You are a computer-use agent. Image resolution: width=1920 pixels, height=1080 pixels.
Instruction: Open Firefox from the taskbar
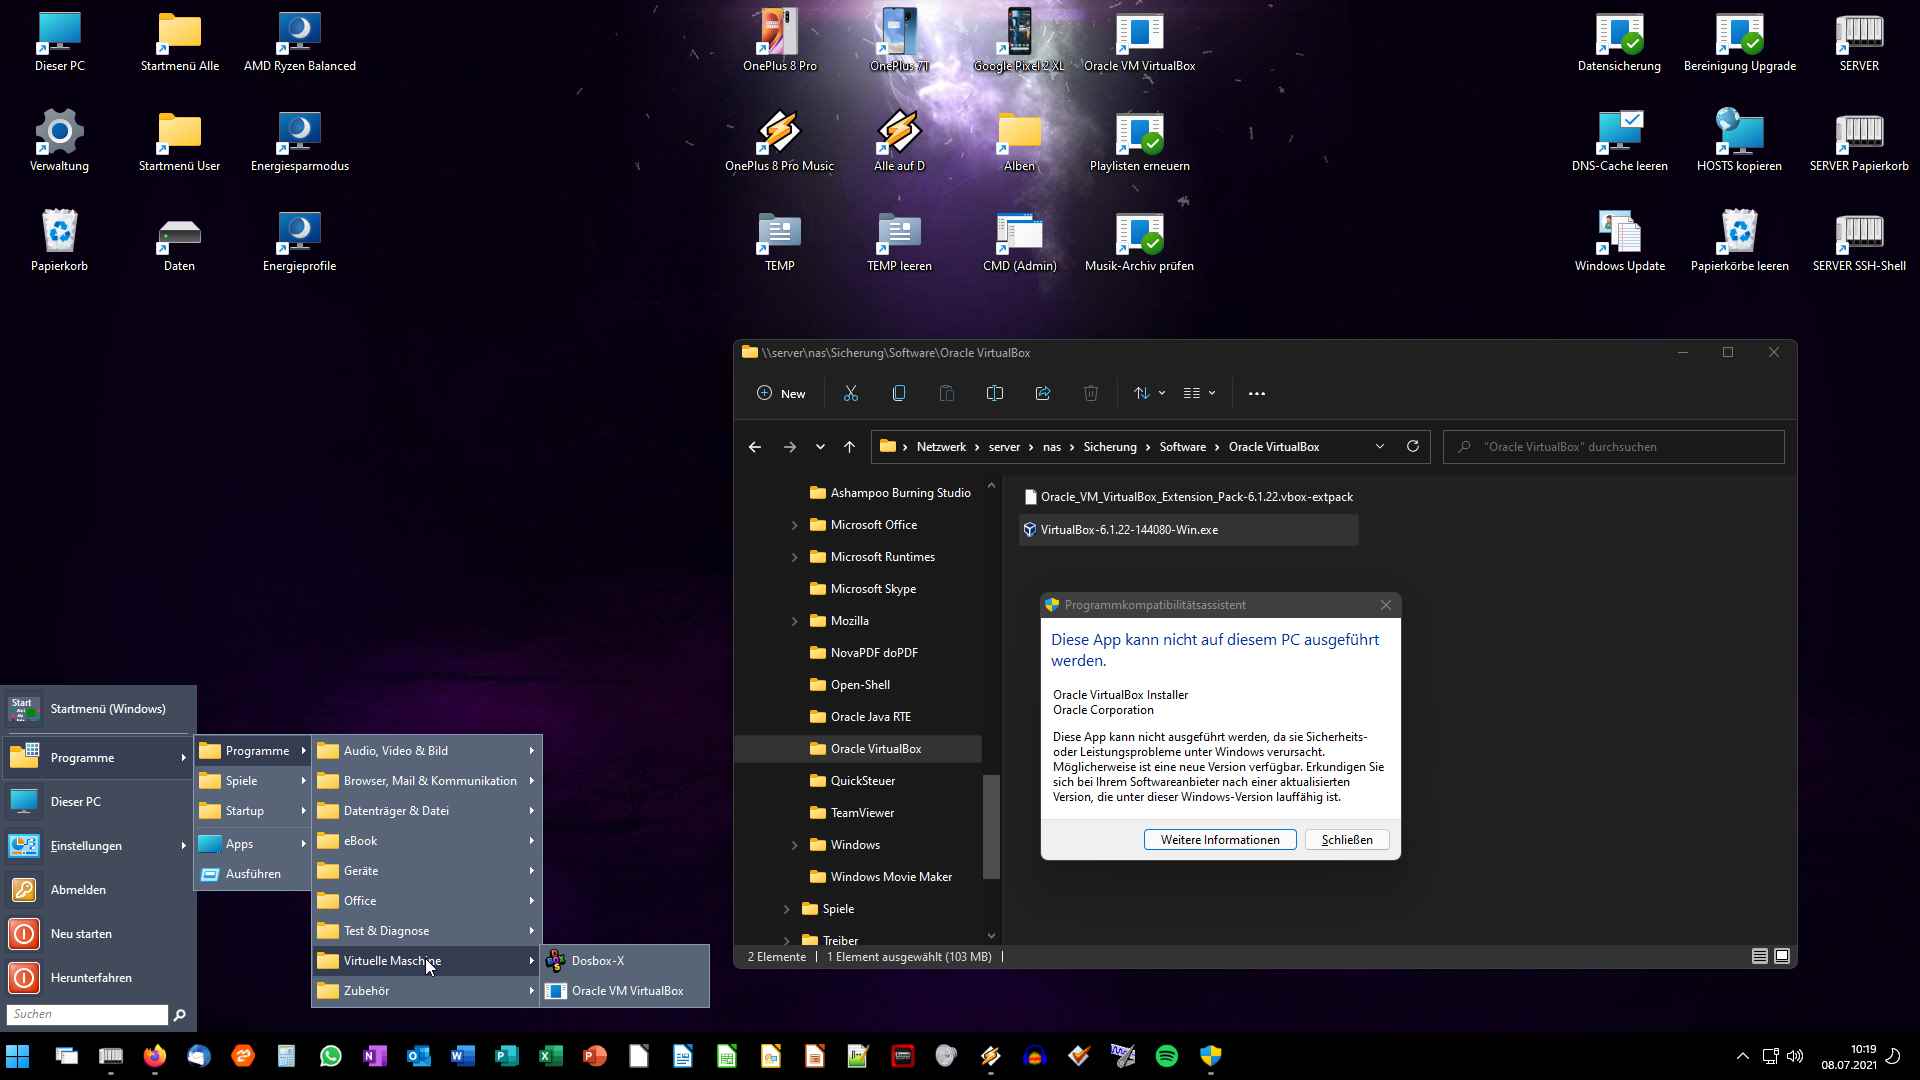(x=155, y=1056)
